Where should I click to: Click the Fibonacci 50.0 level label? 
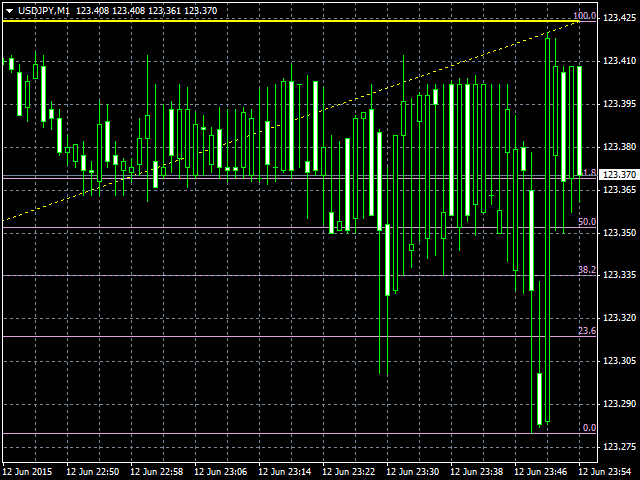587,222
